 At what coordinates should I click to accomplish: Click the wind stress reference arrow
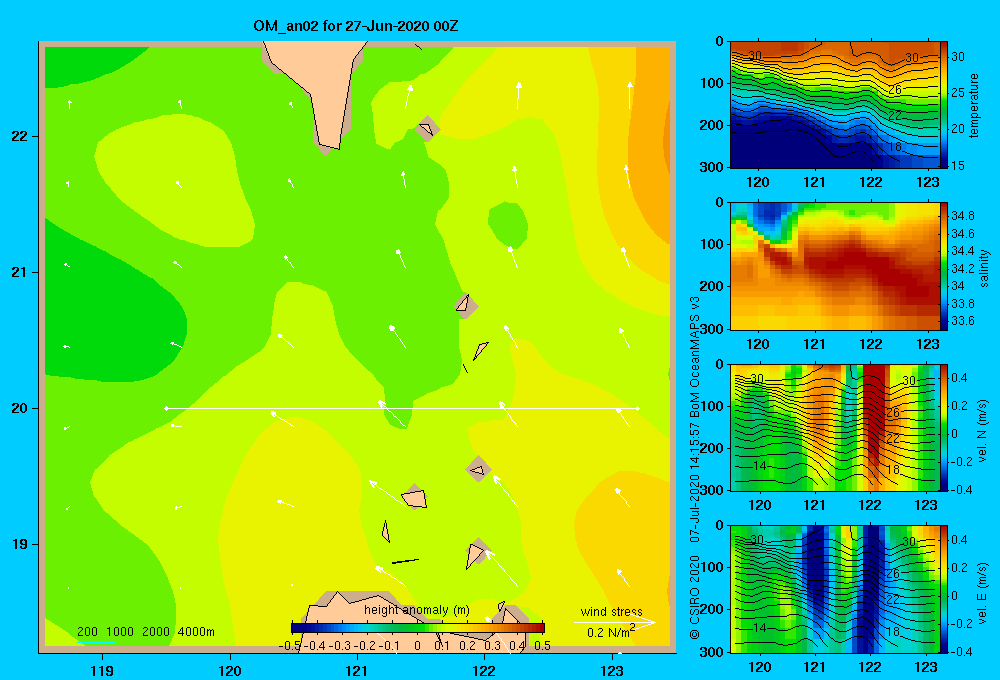pyautogui.click(x=615, y=622)
